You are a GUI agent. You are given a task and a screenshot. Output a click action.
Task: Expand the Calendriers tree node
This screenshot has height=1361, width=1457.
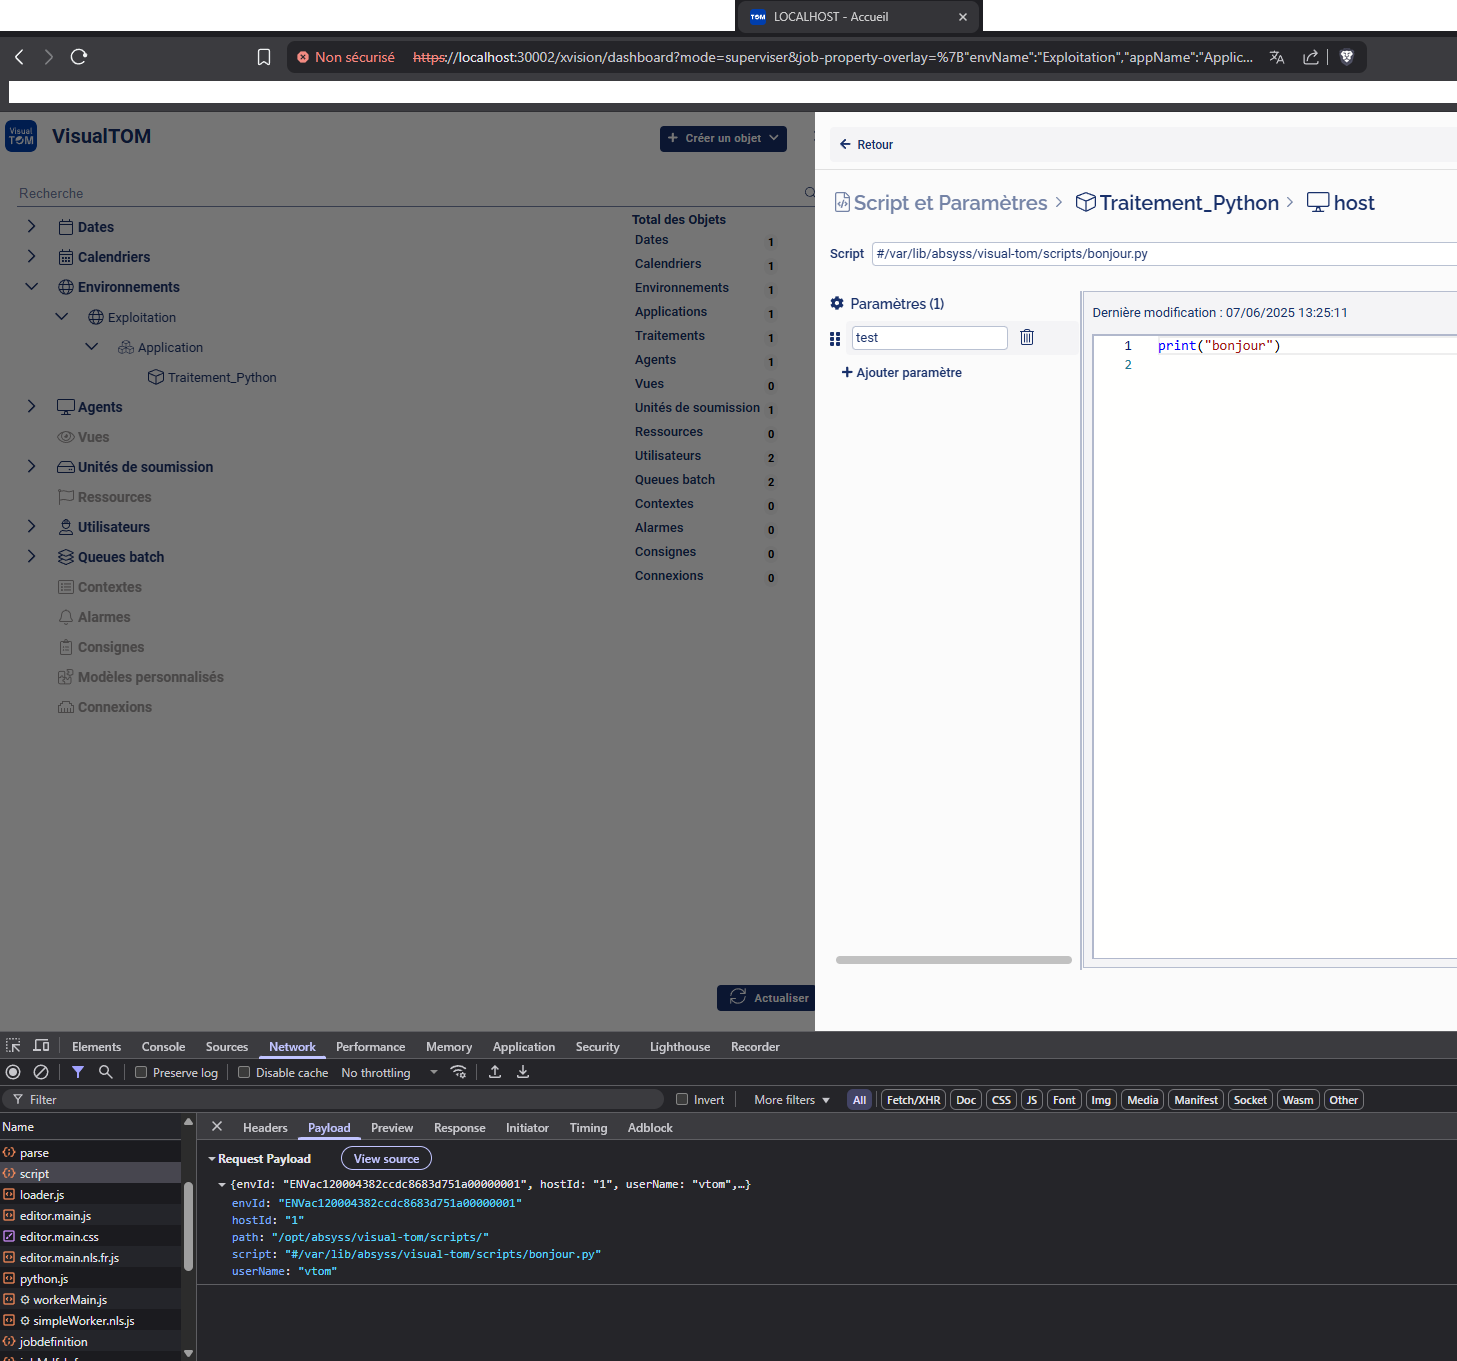click(31, 257)
